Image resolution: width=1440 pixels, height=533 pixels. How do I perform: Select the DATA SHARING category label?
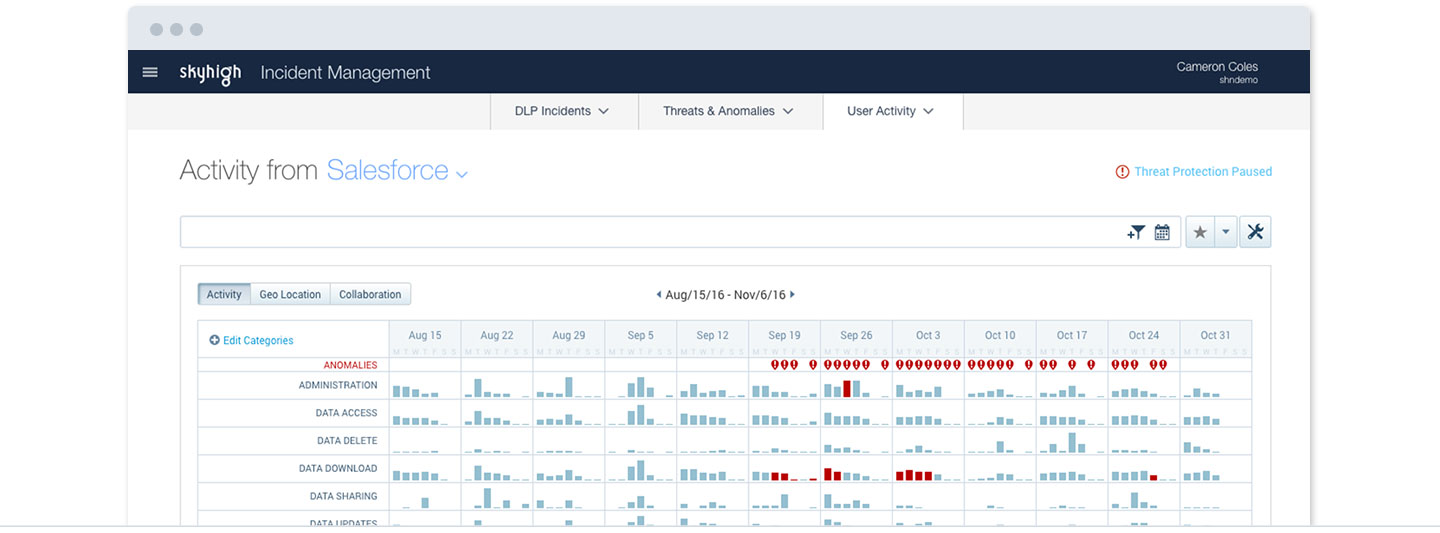(x=344, y=496)
